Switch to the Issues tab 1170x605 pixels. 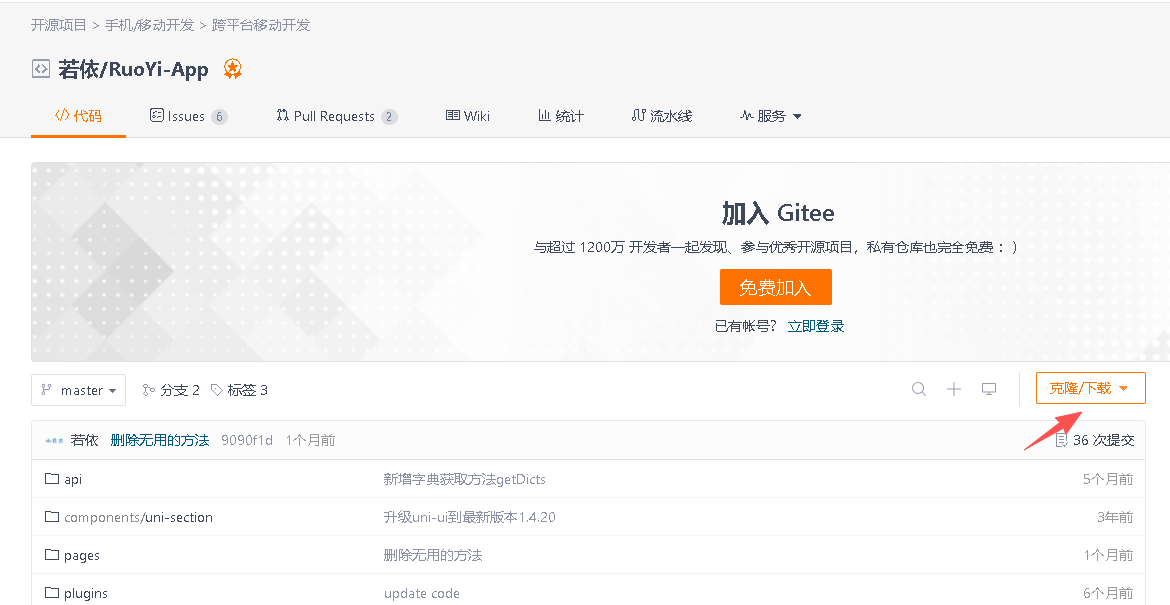tap(187, 116)
